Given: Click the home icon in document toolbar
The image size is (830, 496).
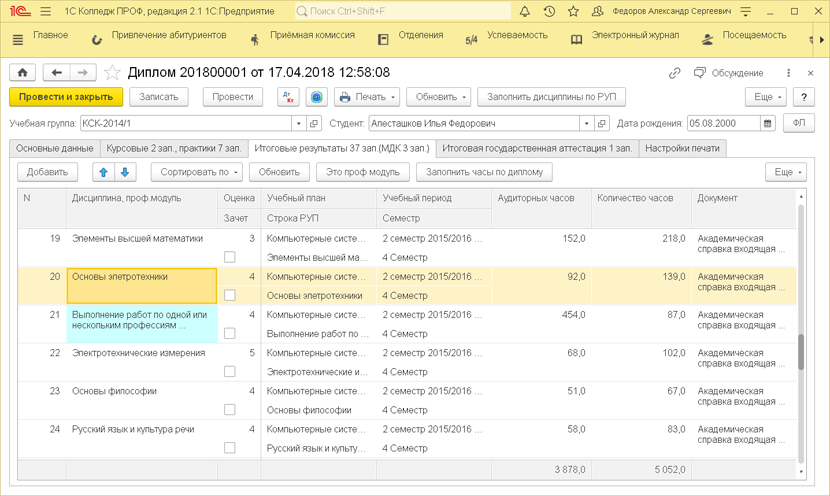Looking at the screenshot, I should [22, 73].
